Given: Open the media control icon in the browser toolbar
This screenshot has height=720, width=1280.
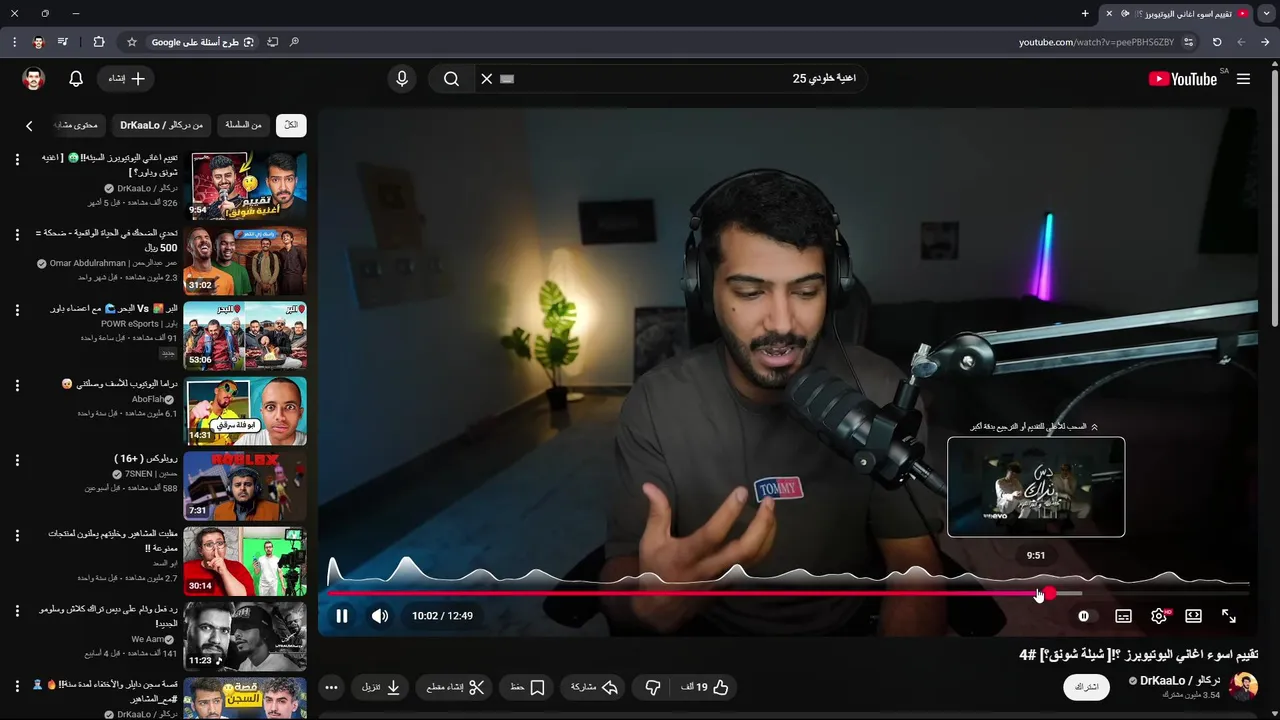Looking at the screenshot, I should pyautogui.click(x=63, y=42).
